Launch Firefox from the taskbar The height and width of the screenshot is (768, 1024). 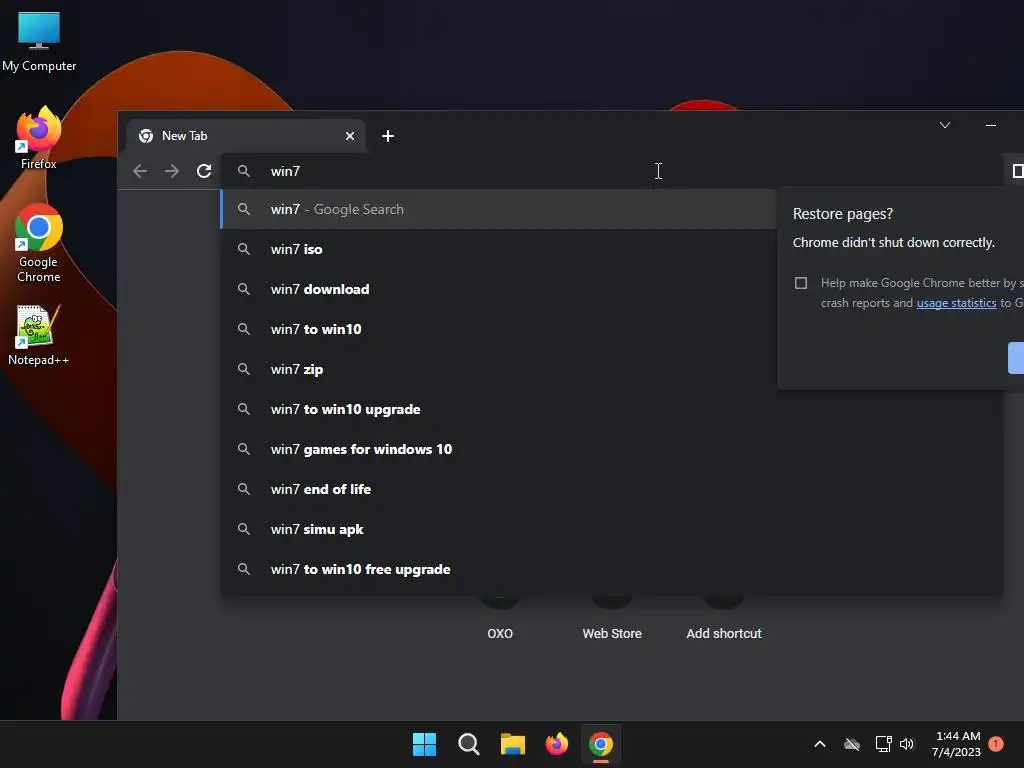[556, 744]
